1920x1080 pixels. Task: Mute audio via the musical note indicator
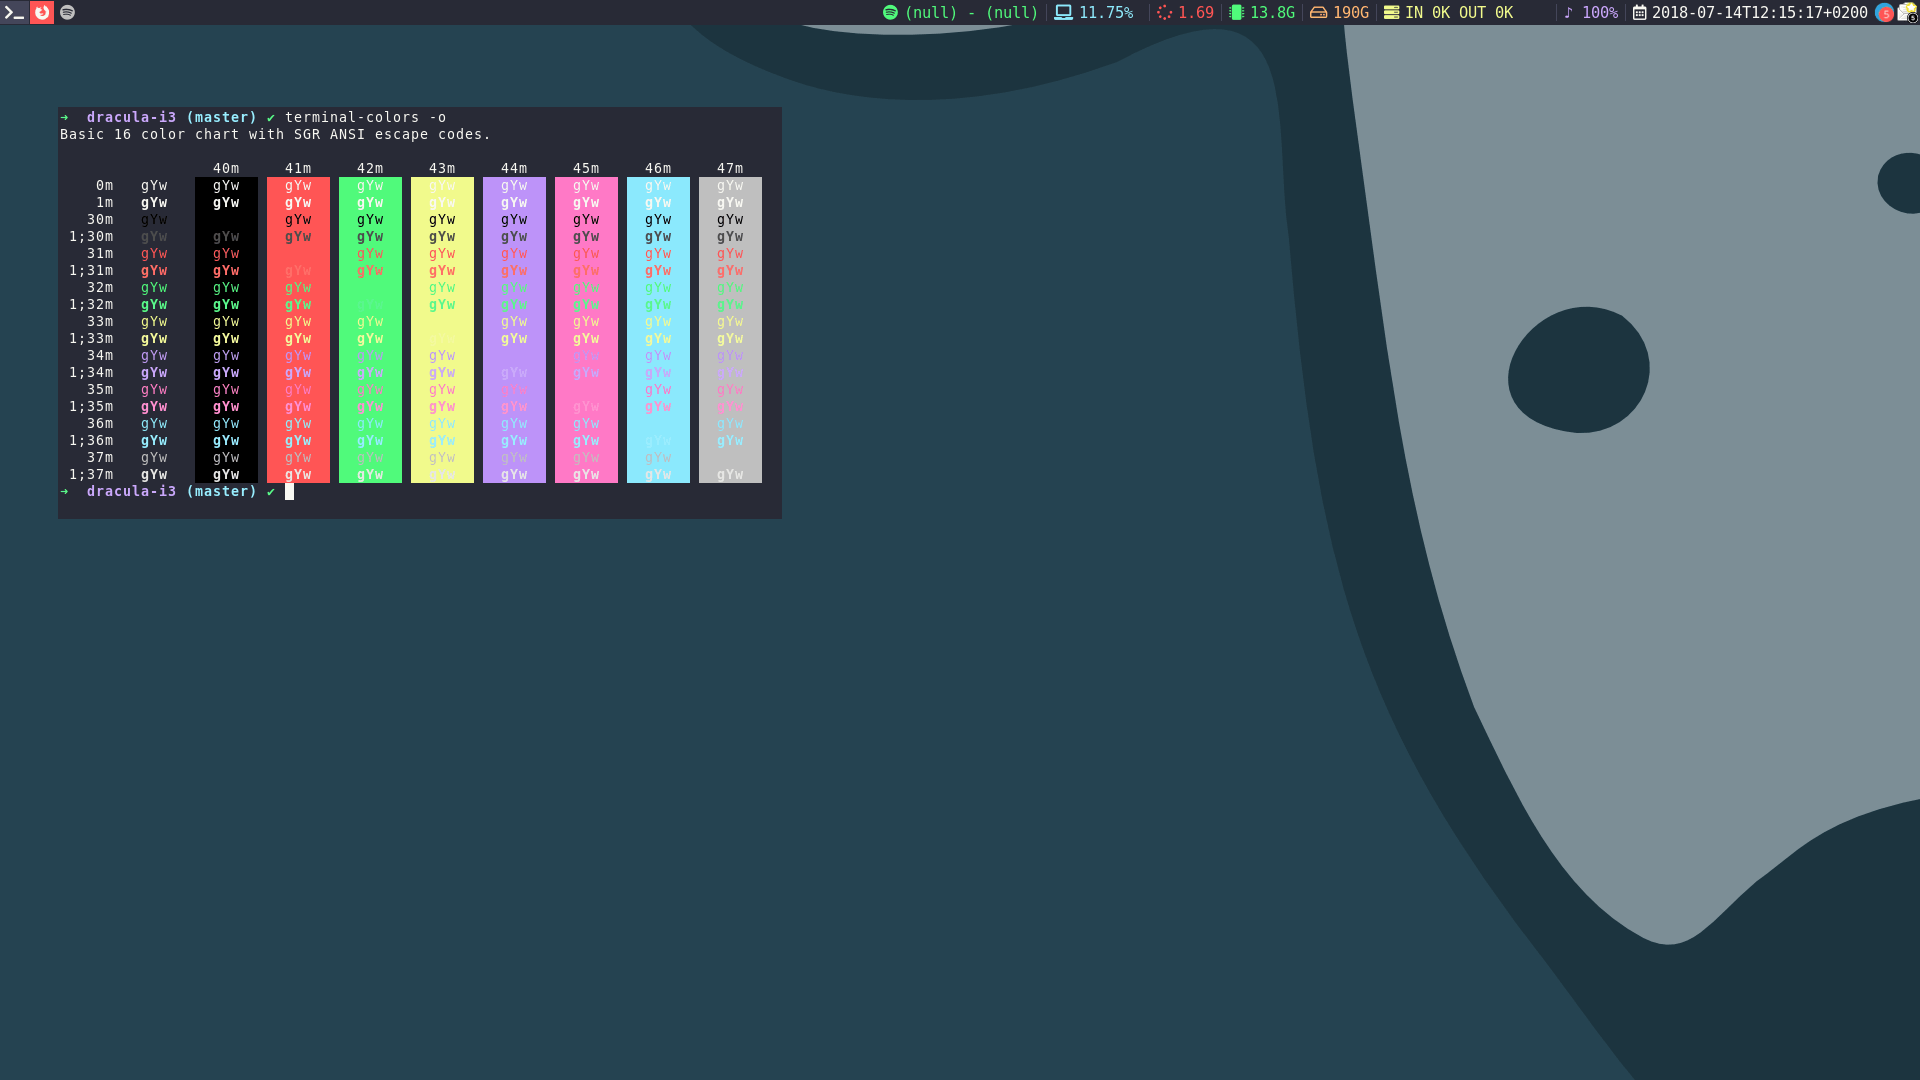pyautogui.click(x=1568, y=13)
